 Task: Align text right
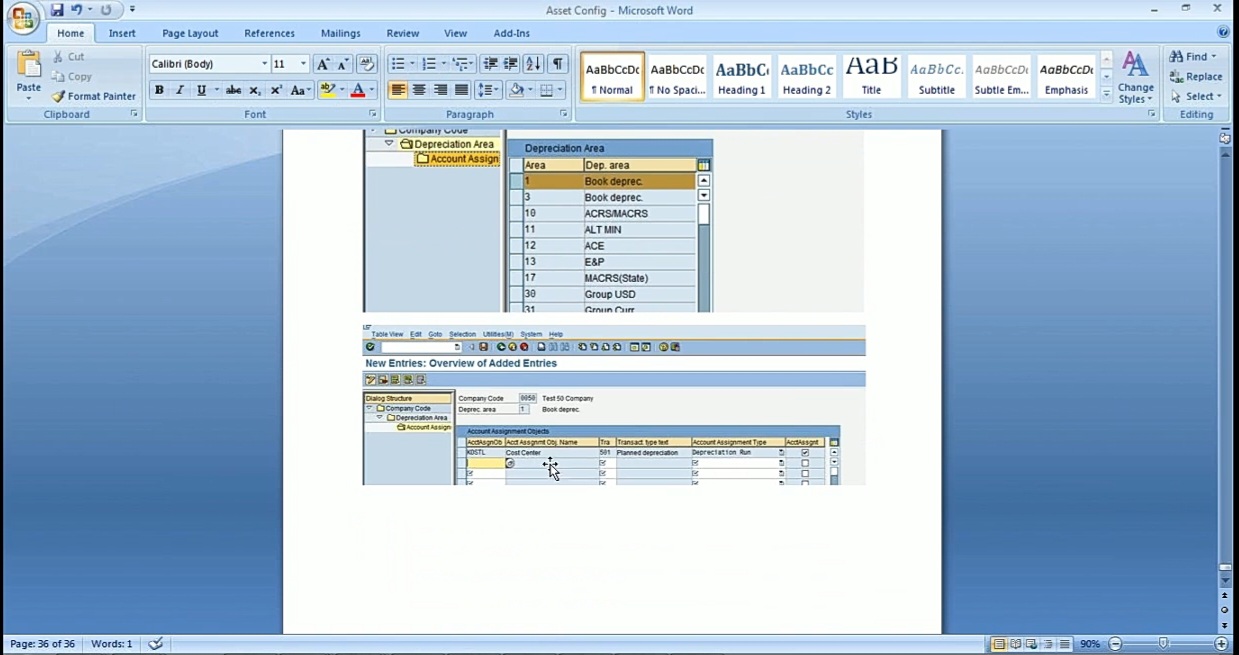tap(440, 90)
